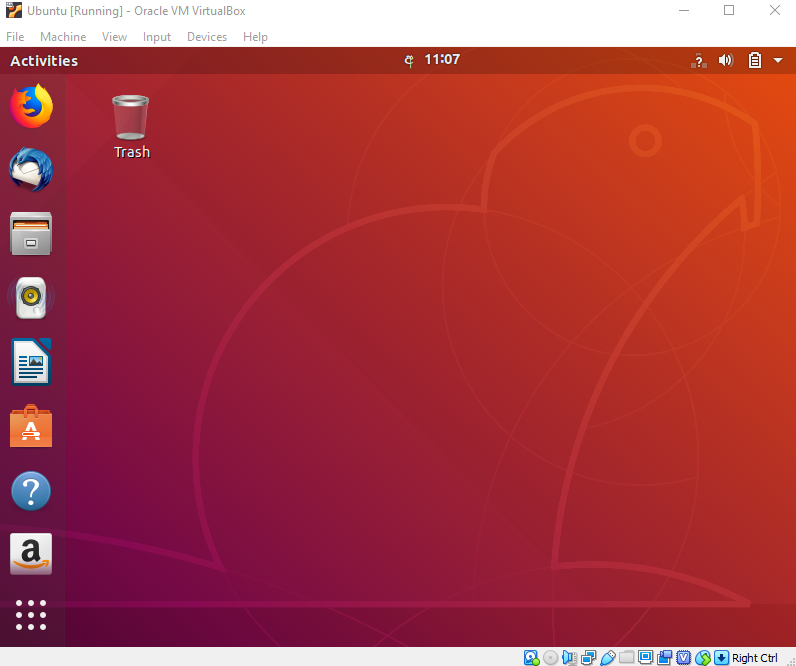The width and height of the screenshot is (796, 666).
Task: Launch Firefox from the Ubuntu dock
Action: (x=31, y=106)
